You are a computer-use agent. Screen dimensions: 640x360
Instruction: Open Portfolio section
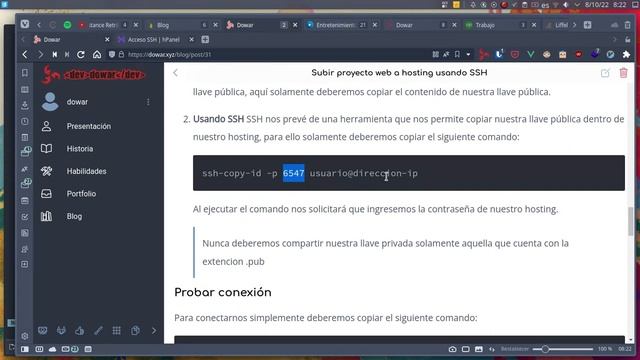(x=81, y=193)
